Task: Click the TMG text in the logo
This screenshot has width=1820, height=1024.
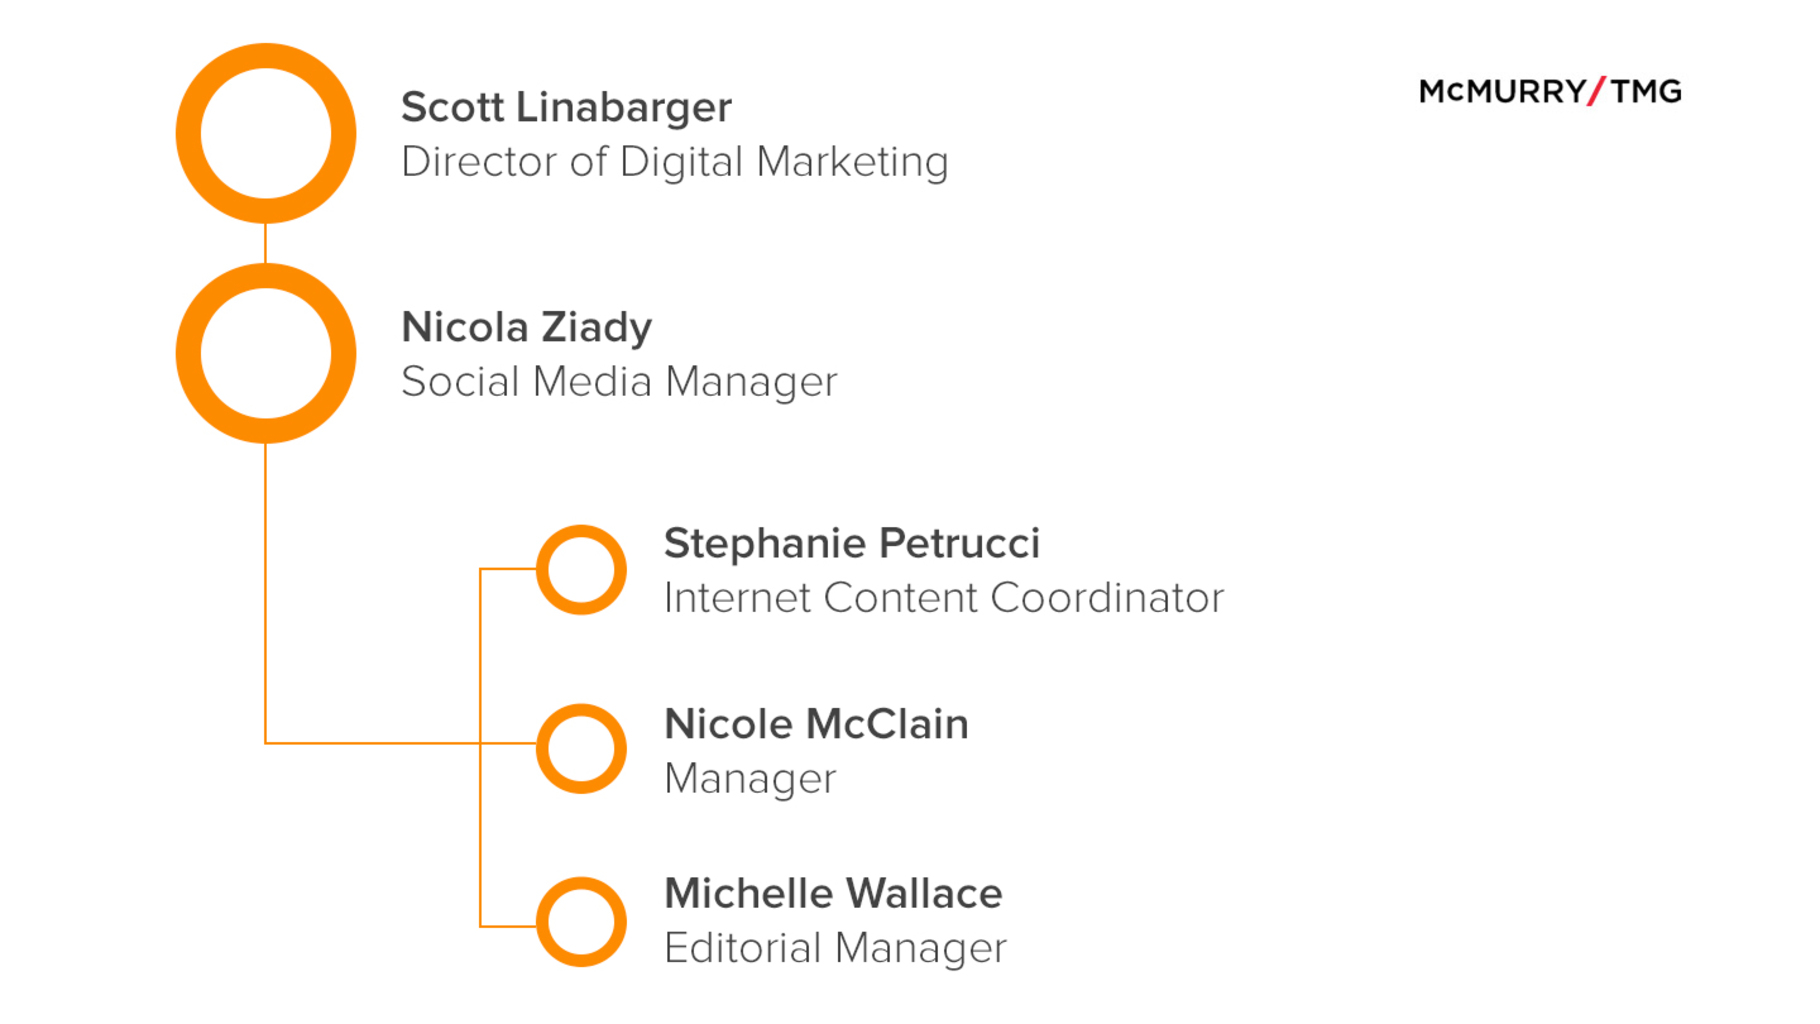Action: [1646, 92]
